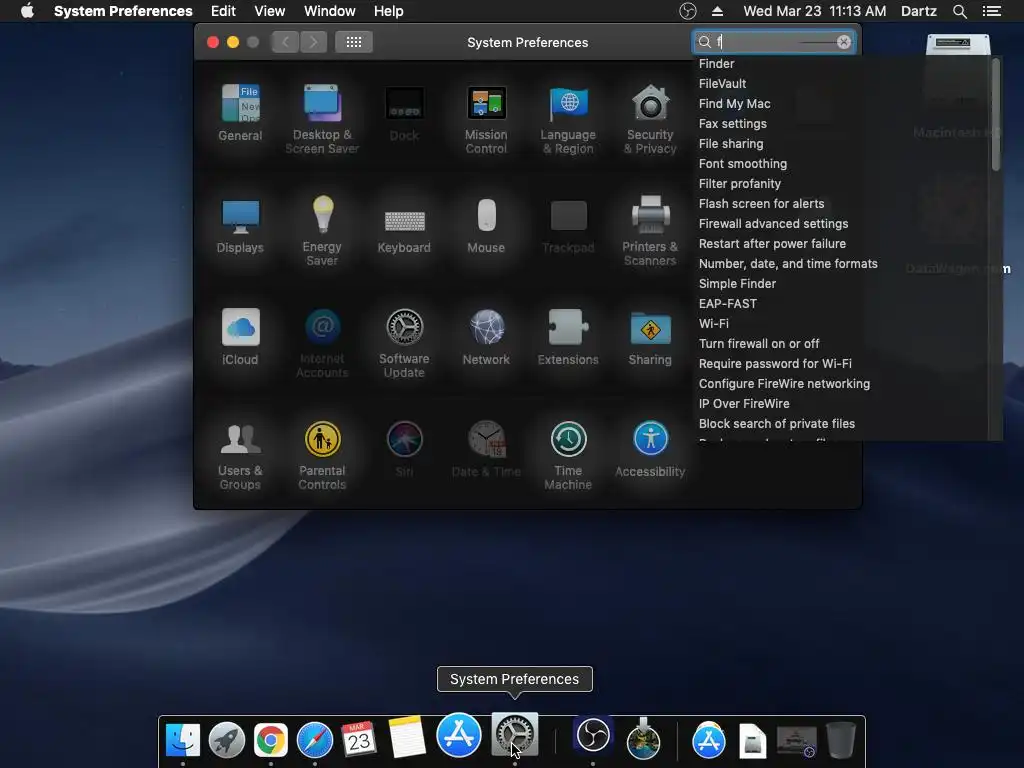Viewport: 1024px width, 768px height.
Task: Select Restart after power failure suggestion
Action: pyautogui.click(x=772, y=244)
